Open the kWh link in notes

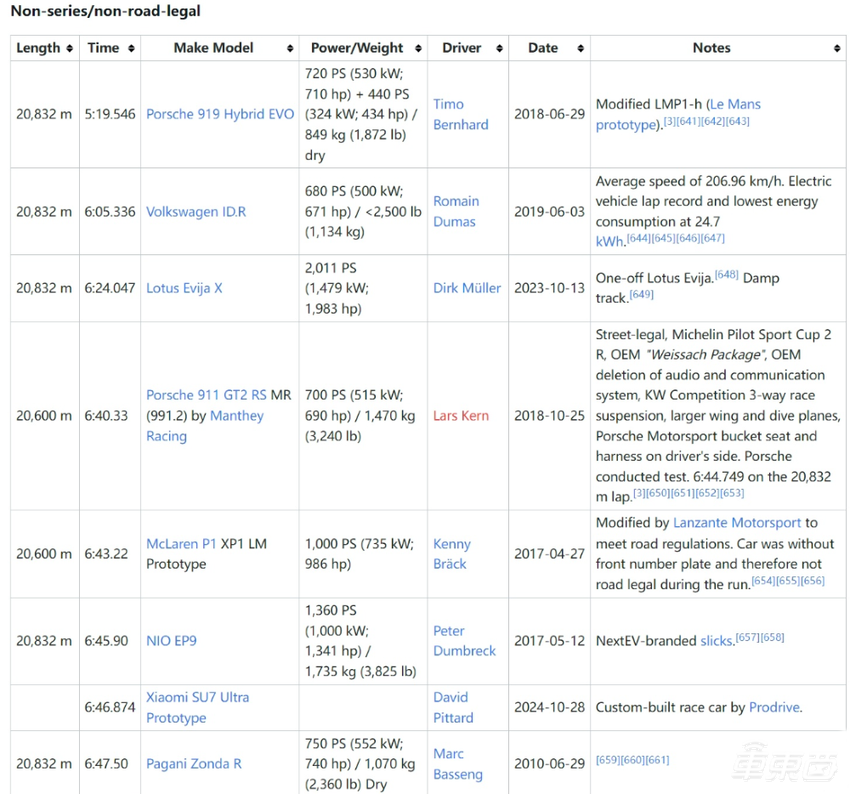pyautogui.click(x=610, y=242)
